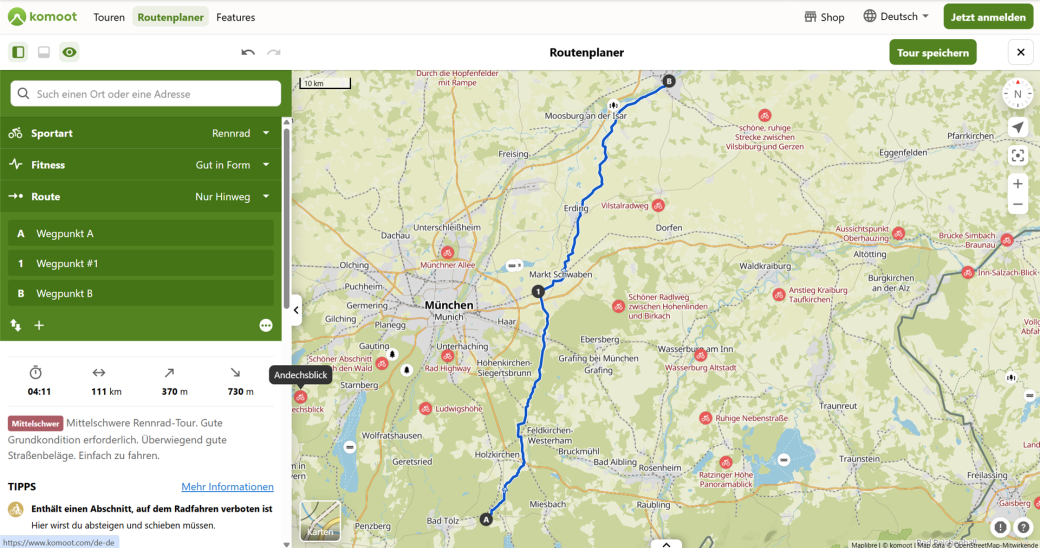Open the Sportart Rennrad dropdown
This screenshot has width=1040, height=548.
(x=141, y=133)
